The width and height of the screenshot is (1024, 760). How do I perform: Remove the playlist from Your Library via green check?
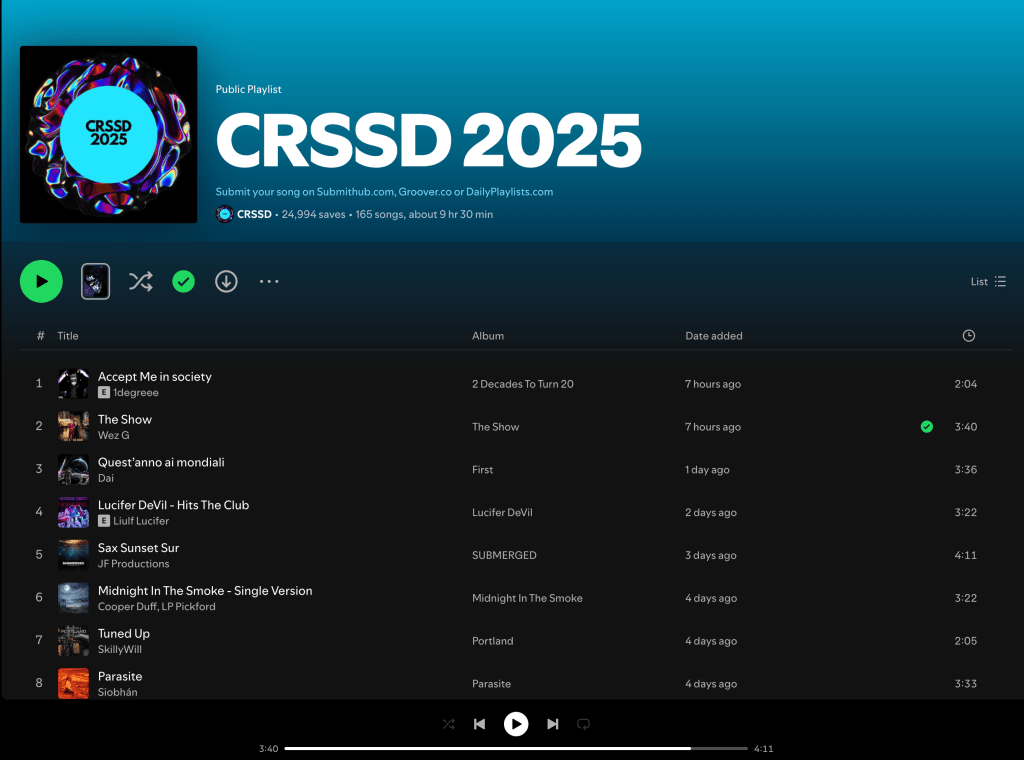184,281
